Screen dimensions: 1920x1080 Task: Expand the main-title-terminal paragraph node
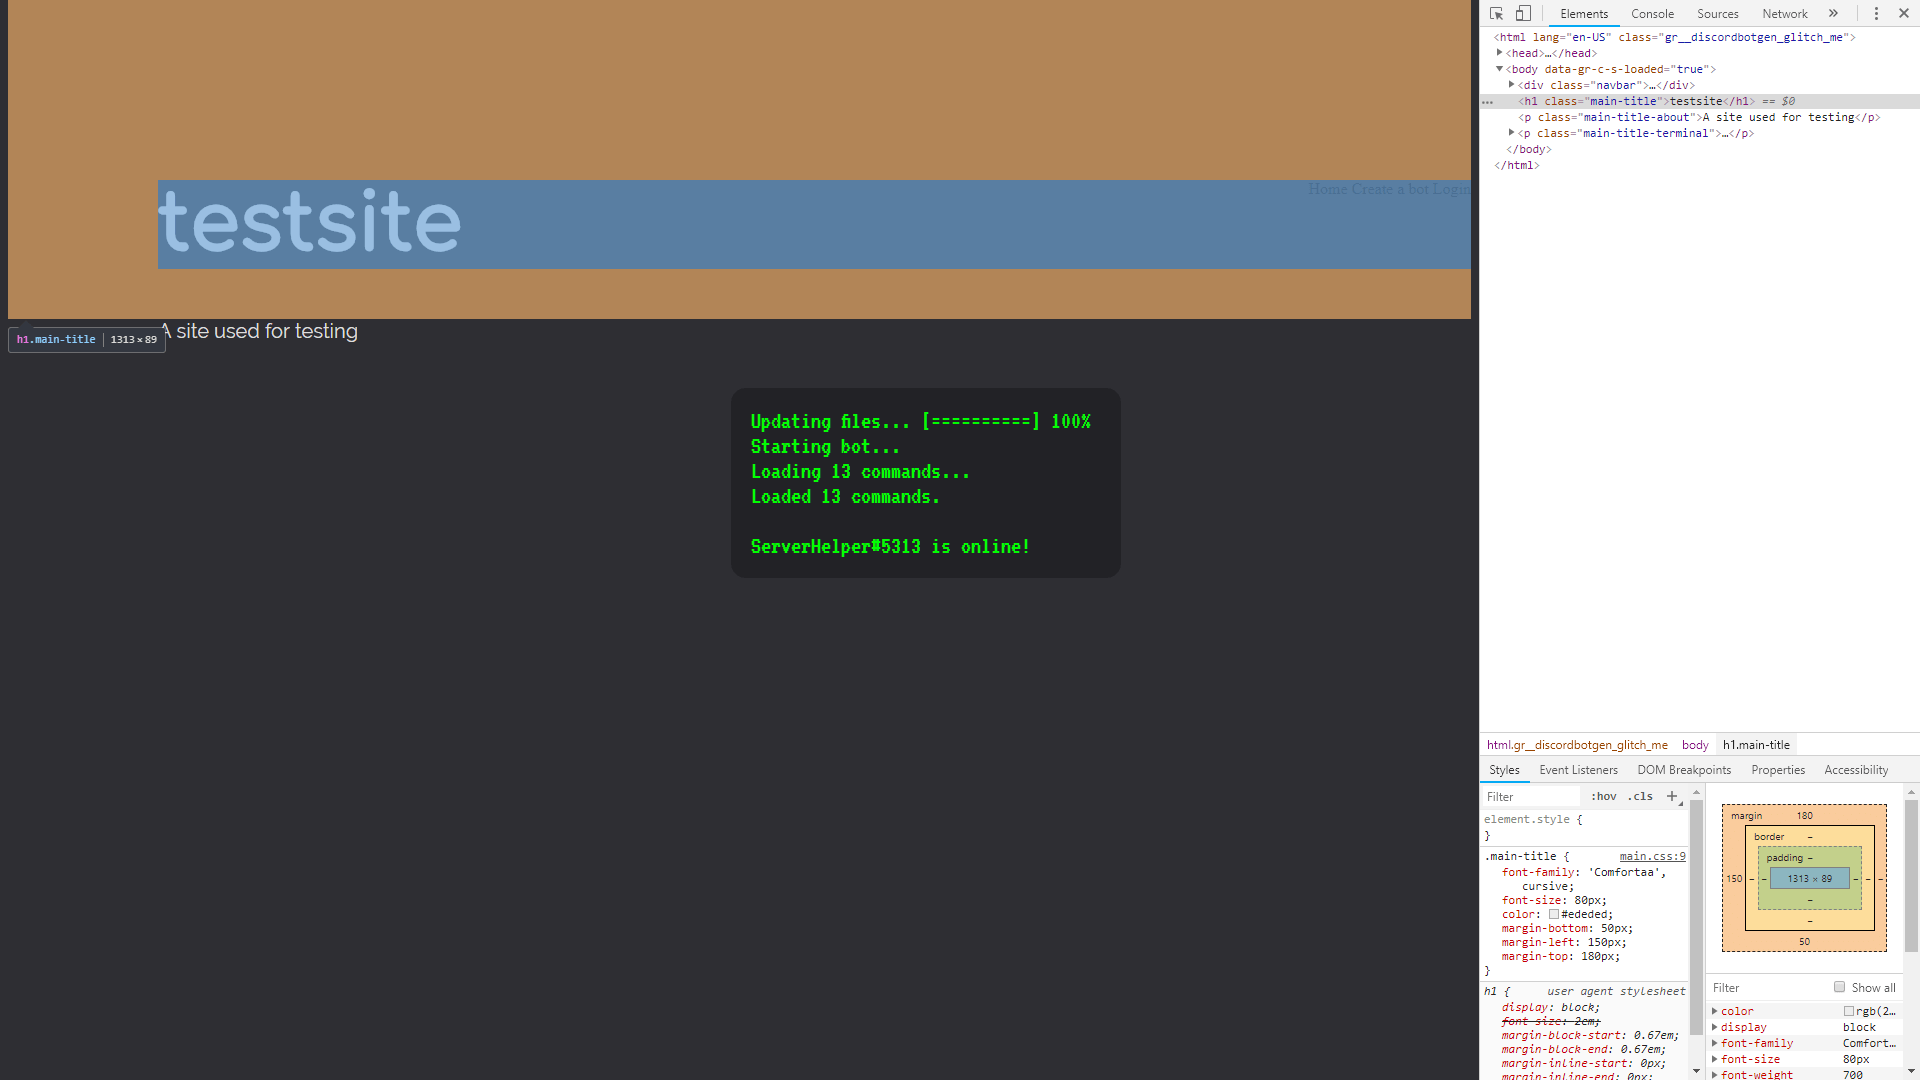(x=1510, y=133)
